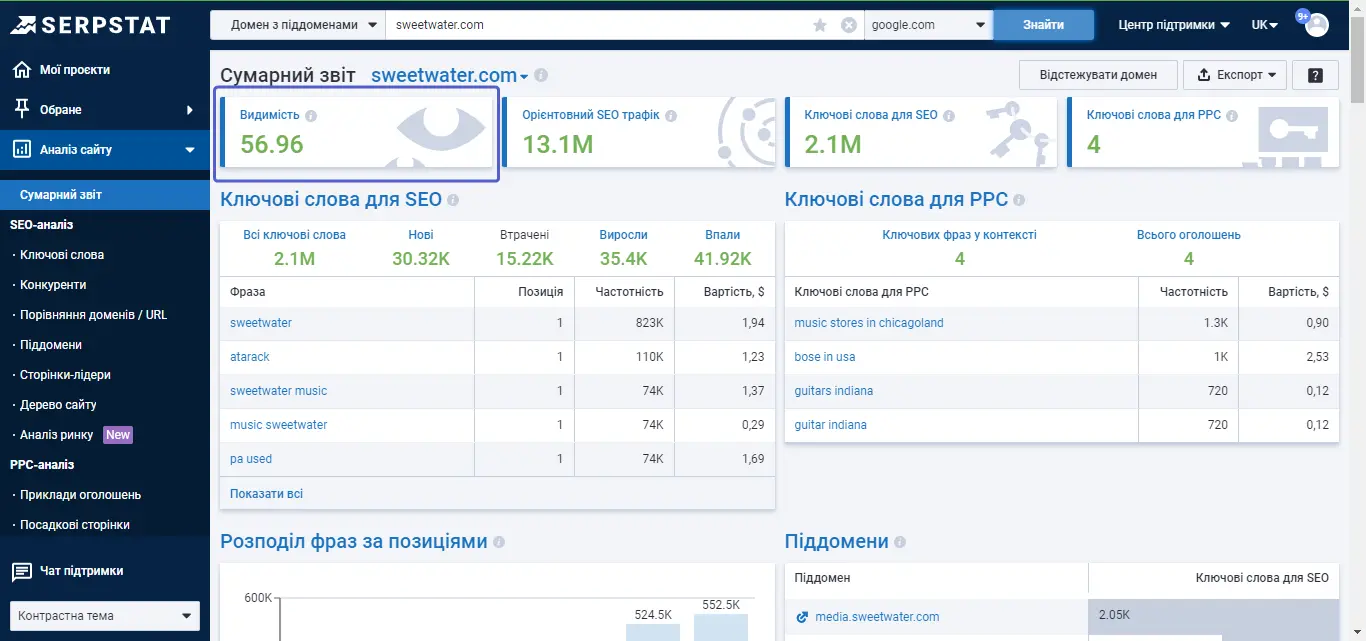Screen dimensions: 1366x641
Task: Click the Показати всі link
Action: [266, 494]
